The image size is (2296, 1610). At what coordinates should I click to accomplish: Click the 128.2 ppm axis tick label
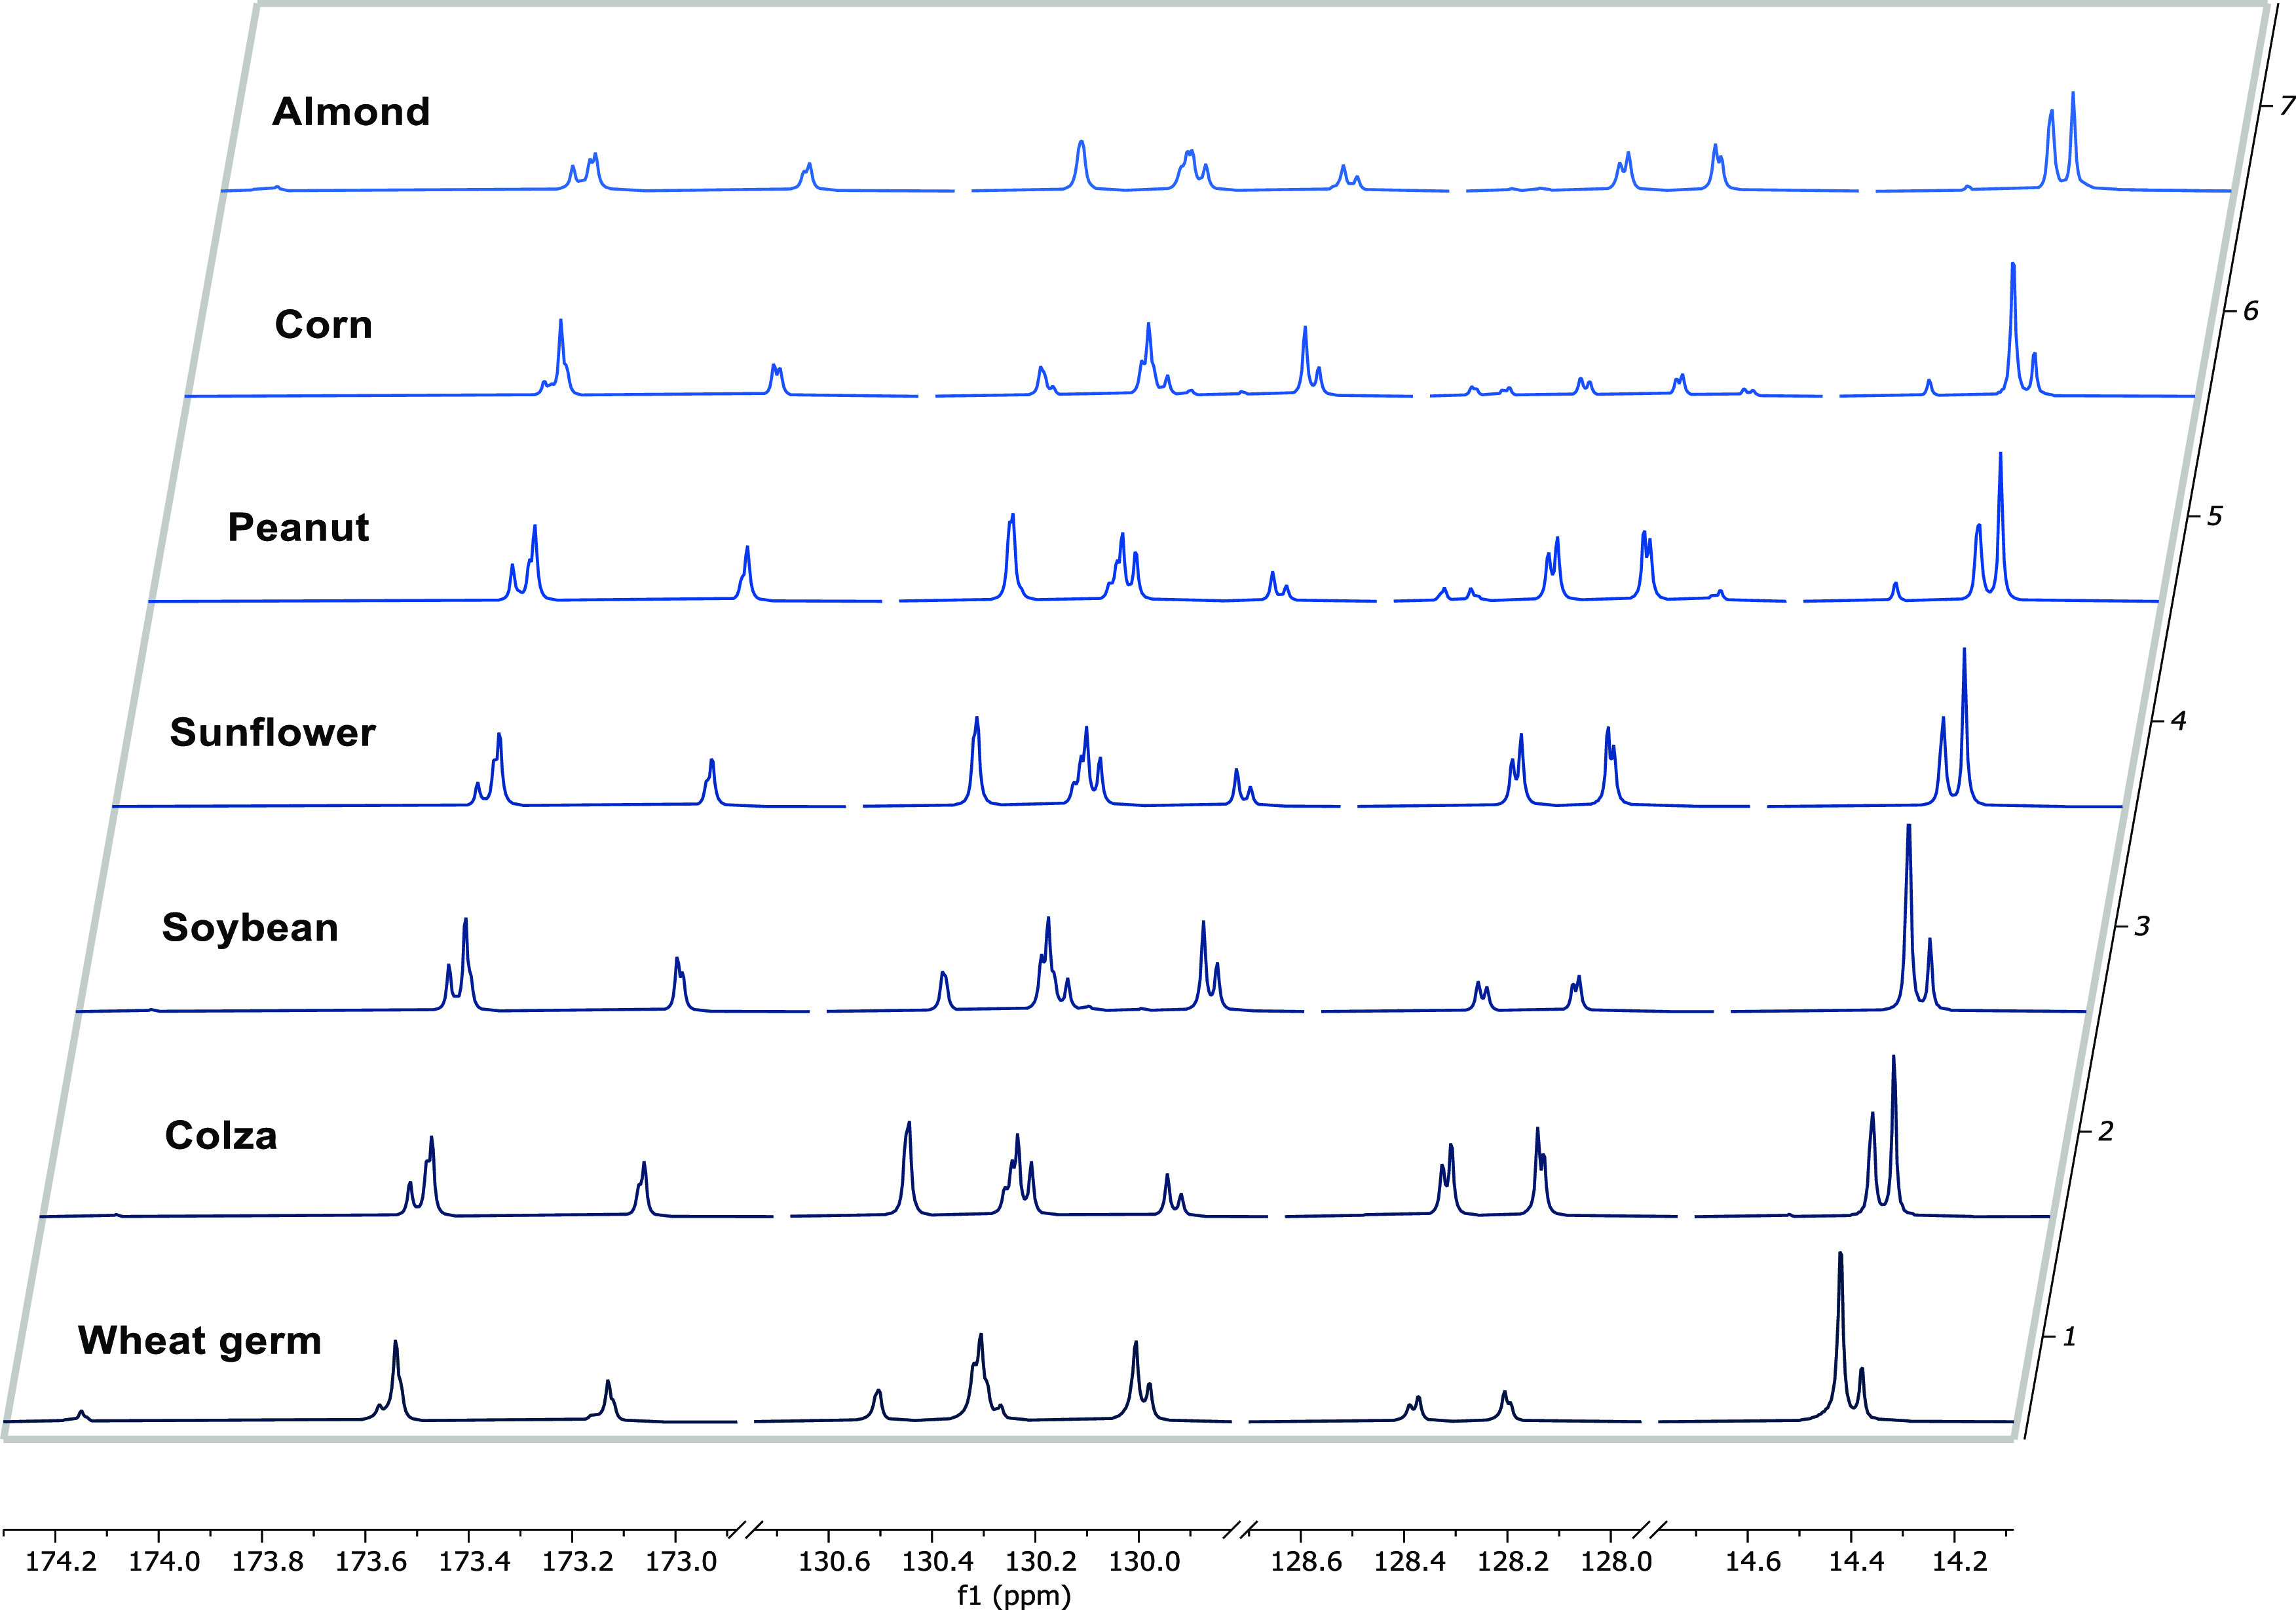click(x=1513, y=1561)
